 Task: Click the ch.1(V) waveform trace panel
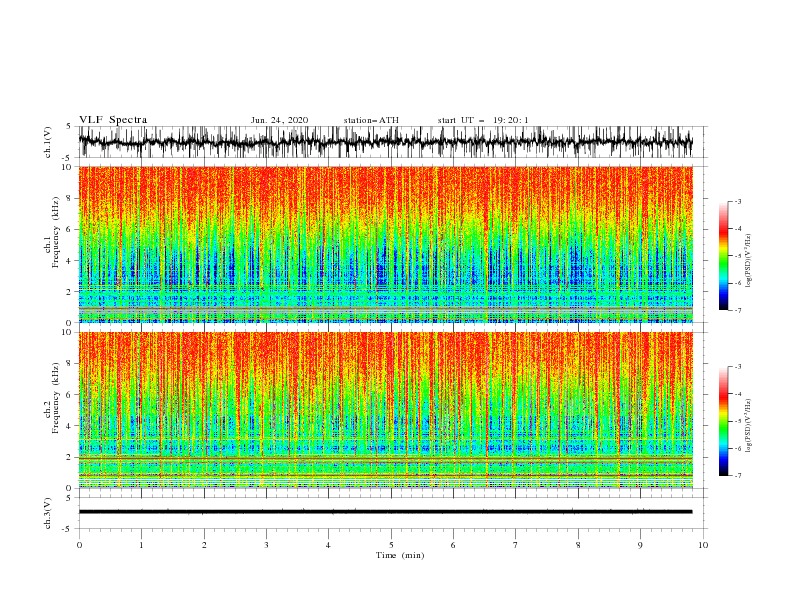(x=385, y=142)
